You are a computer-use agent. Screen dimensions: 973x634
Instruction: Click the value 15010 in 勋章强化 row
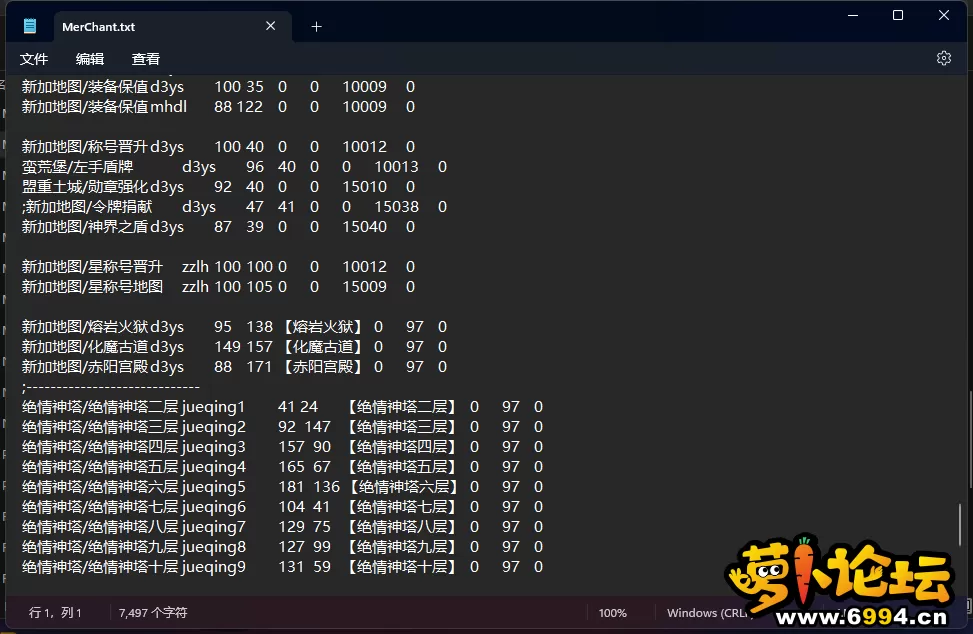[365, 187]
